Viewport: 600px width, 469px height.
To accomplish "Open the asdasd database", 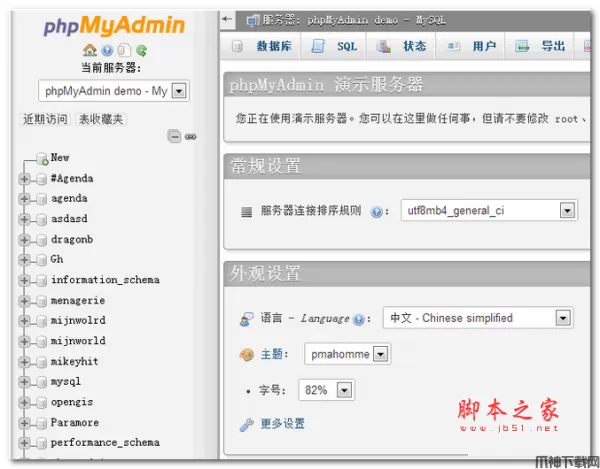I will tap(69, 219).
